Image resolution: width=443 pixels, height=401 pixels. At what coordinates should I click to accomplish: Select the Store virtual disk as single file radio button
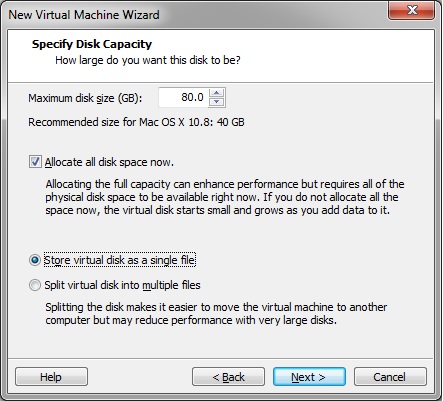[35, 260]
